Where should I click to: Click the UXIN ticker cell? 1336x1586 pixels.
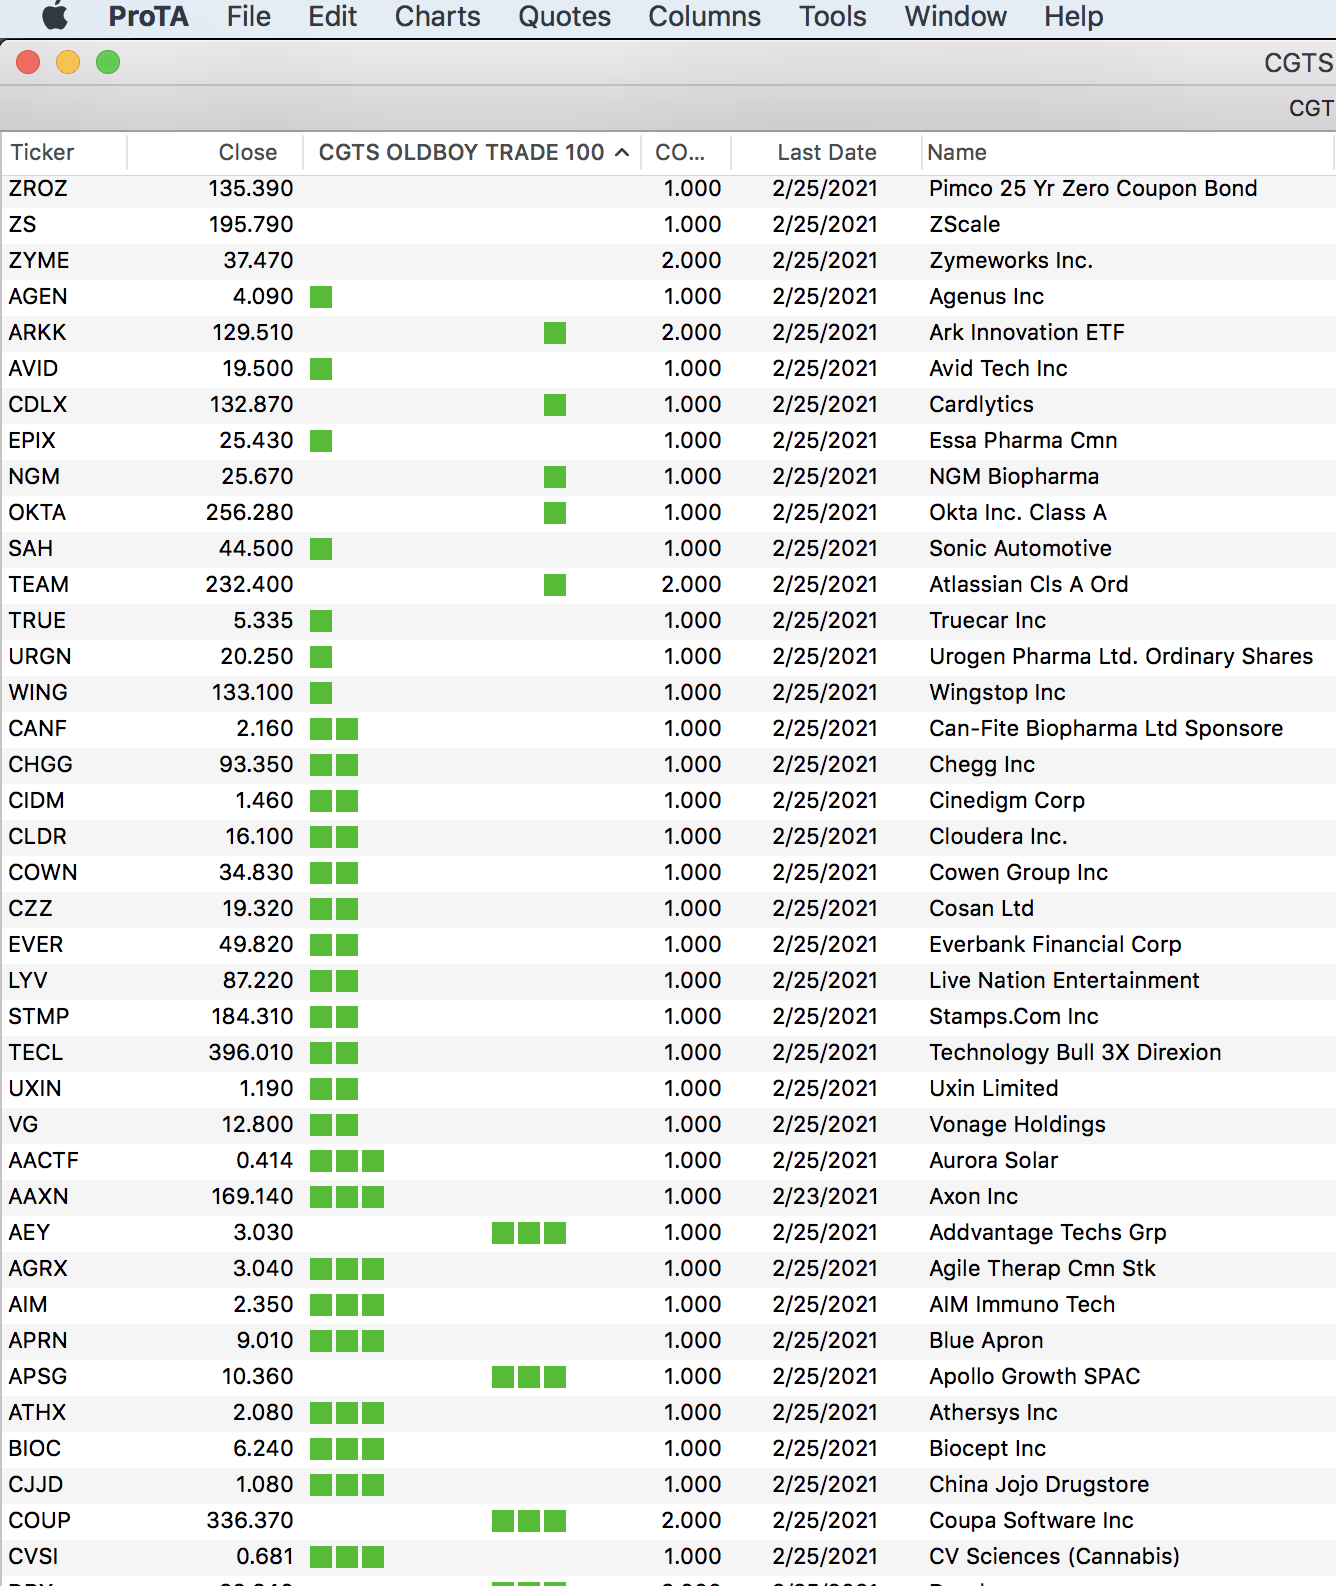click(35, 1088)
